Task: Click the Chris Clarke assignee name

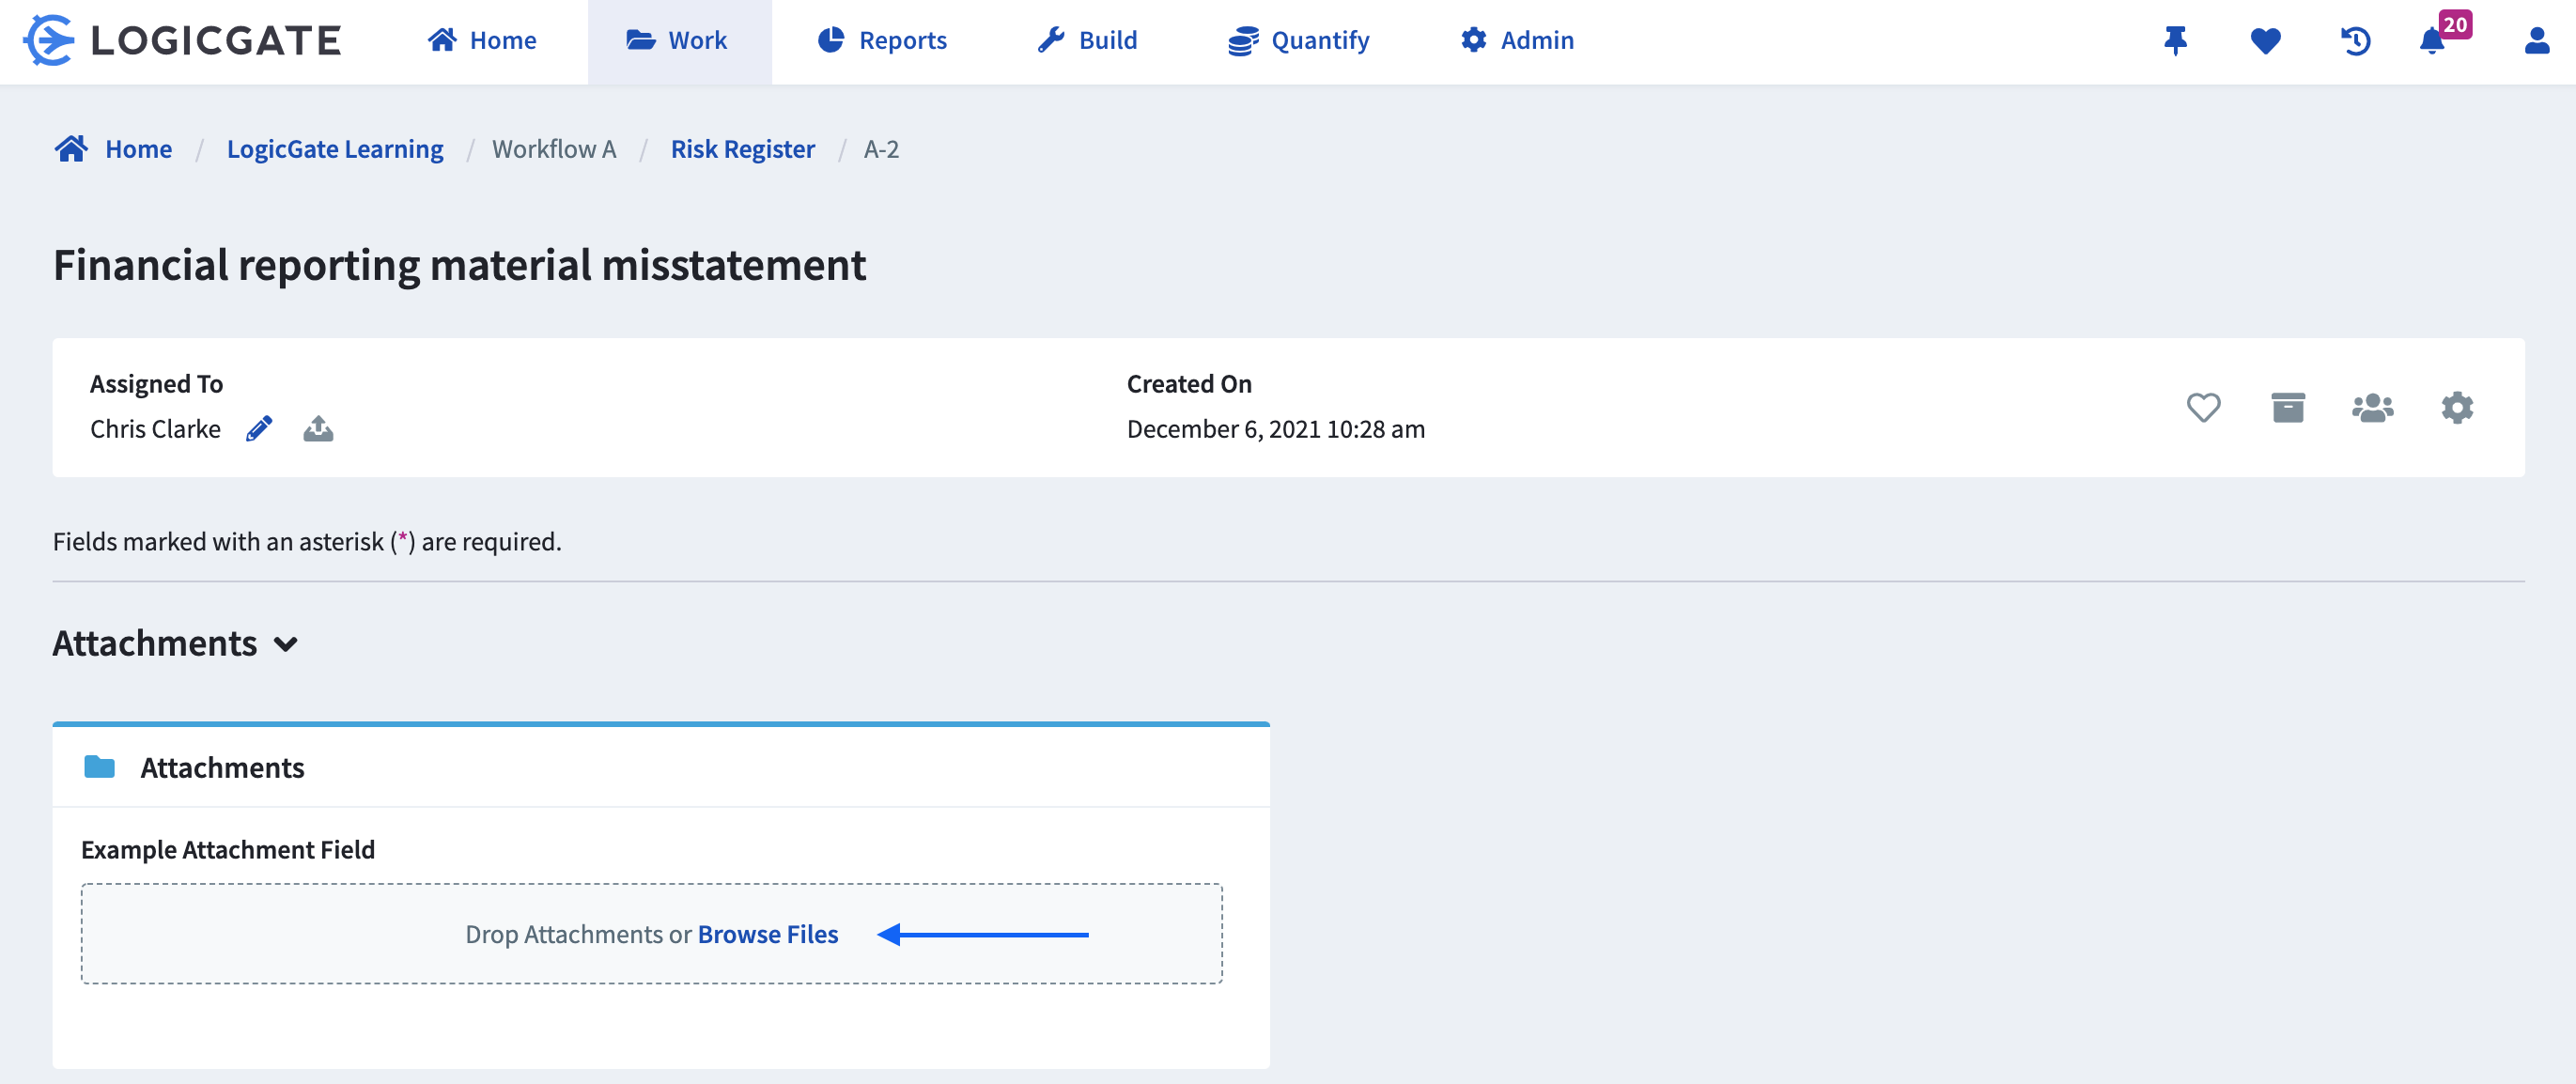Action: point(155,429)
